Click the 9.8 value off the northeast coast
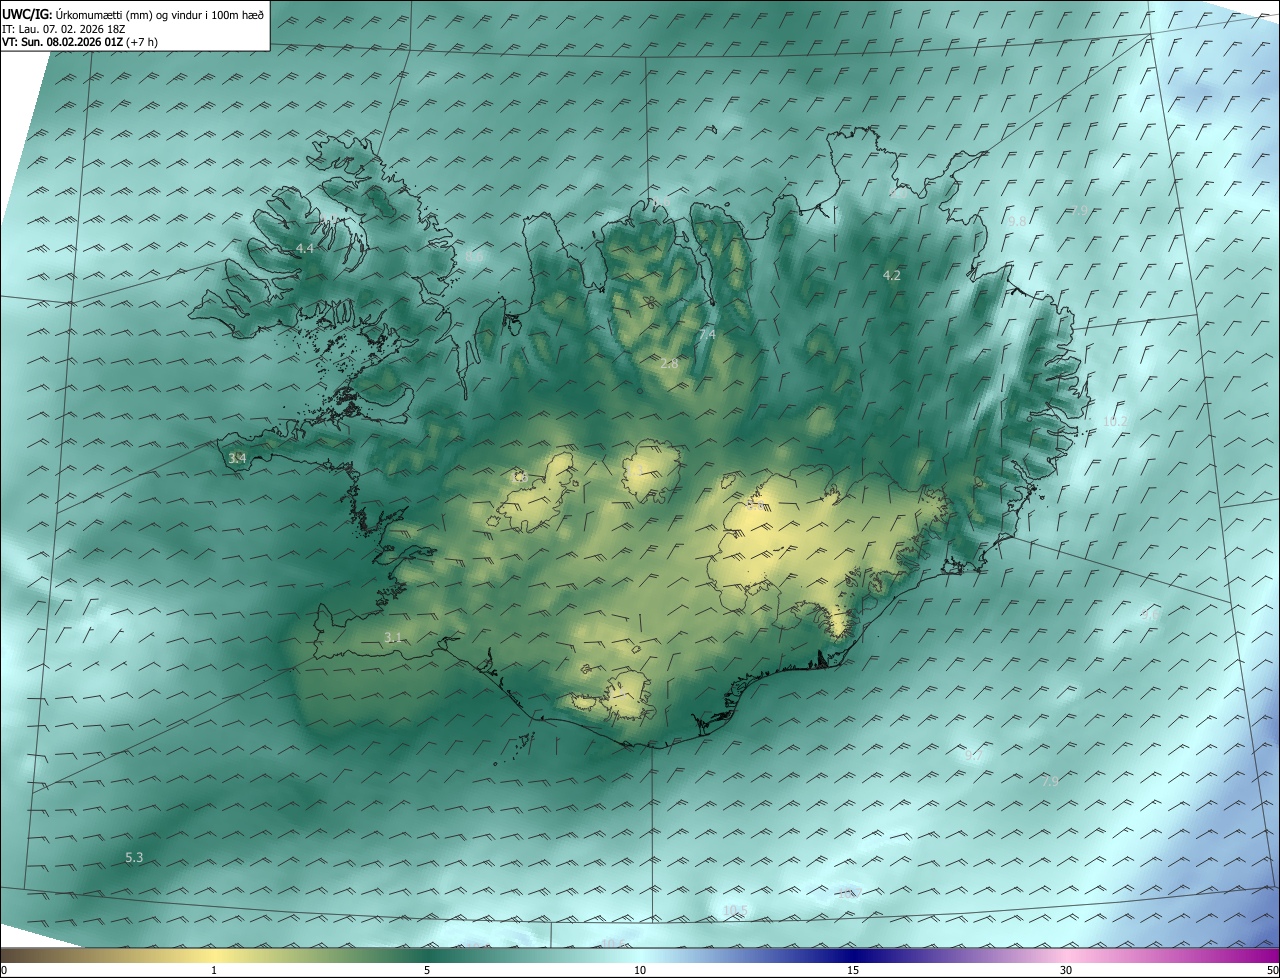 1017,222
